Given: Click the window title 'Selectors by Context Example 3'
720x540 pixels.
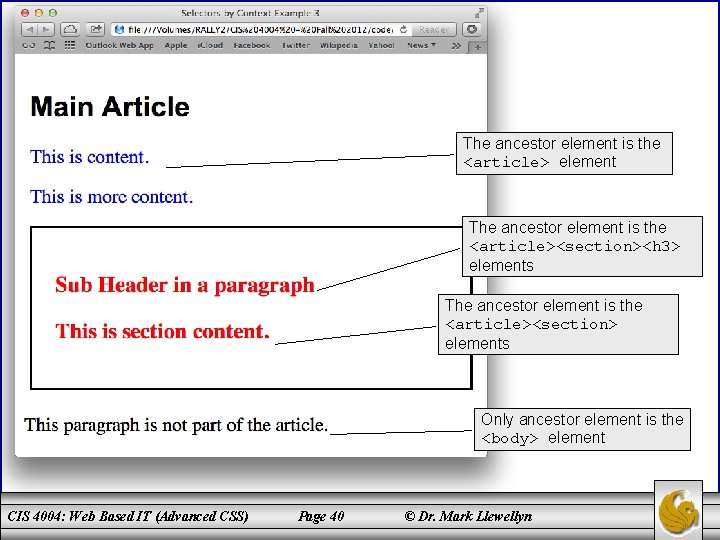Looking at the screenshot, I should click(250, 13).
